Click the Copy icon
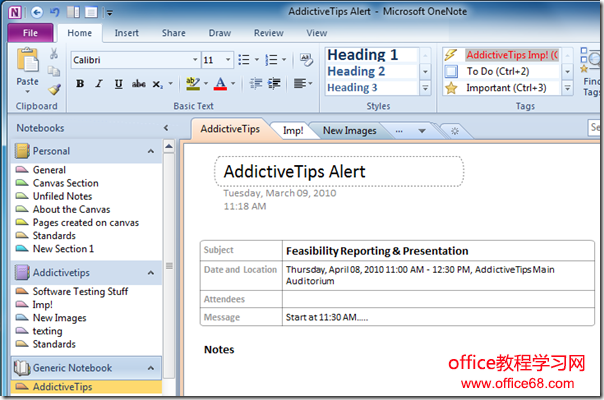Screen dimensions: 604x400 54,71
